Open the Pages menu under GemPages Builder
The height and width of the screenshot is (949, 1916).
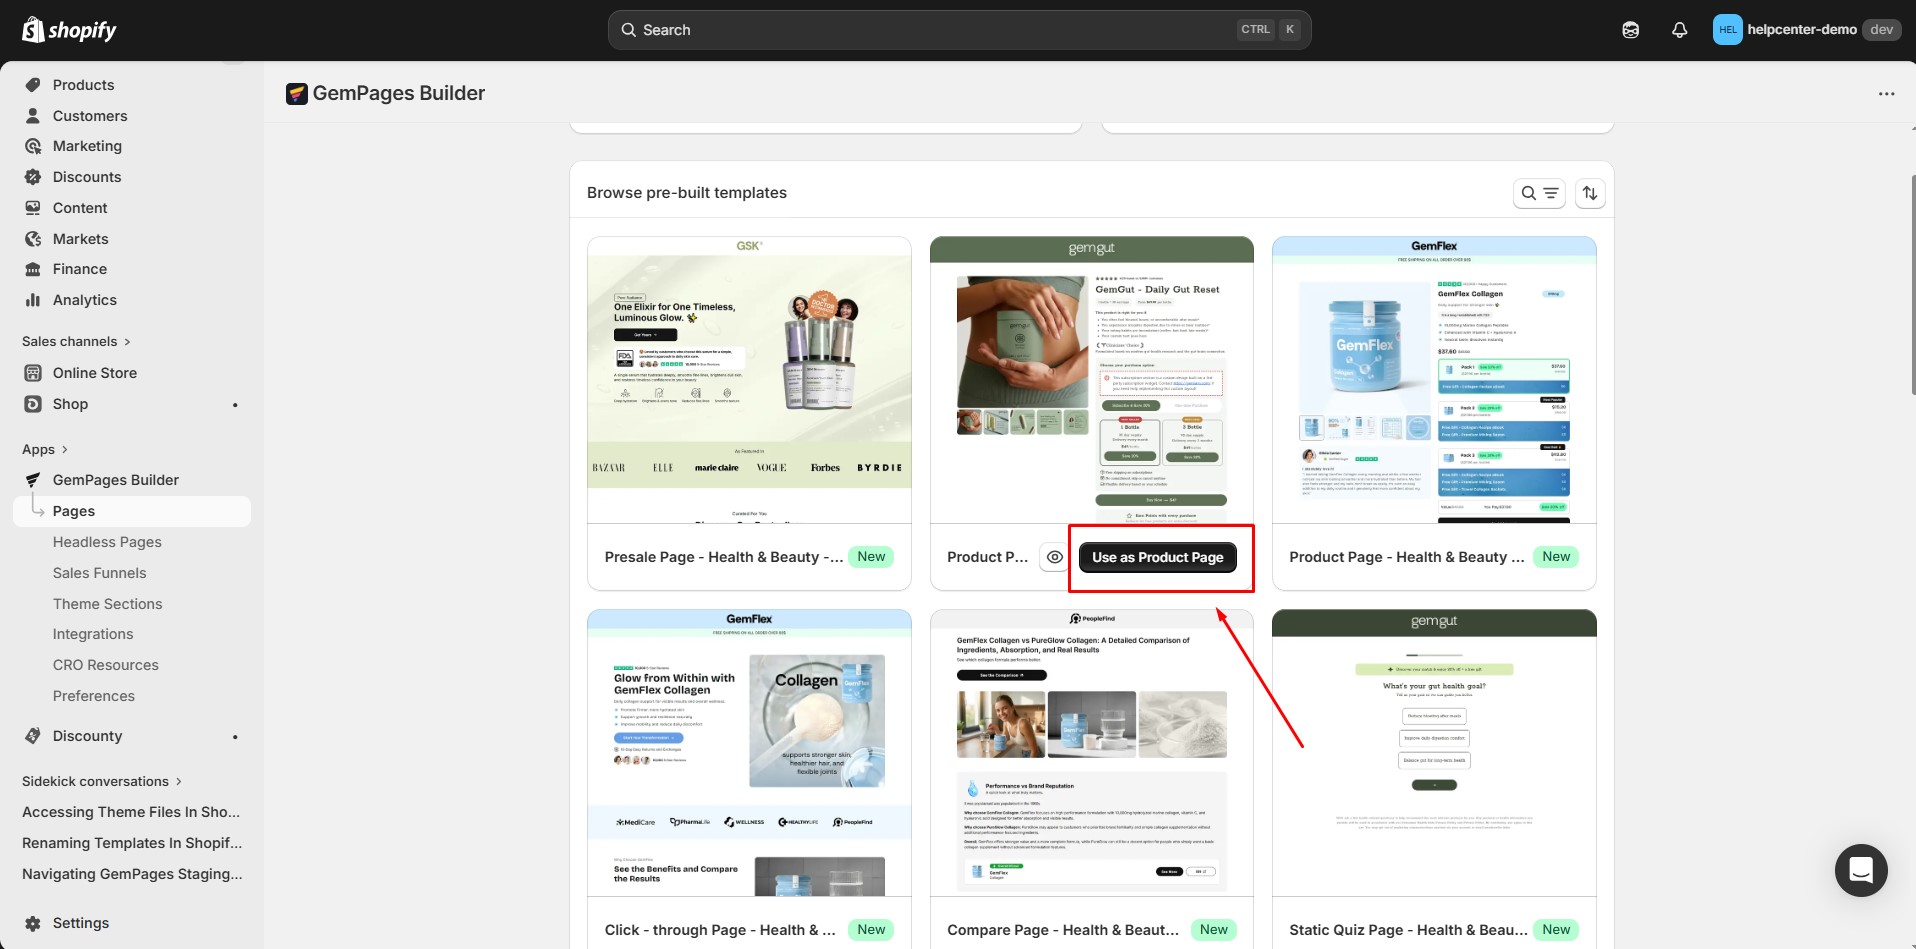pyautogui.click(x=73, y=511)
